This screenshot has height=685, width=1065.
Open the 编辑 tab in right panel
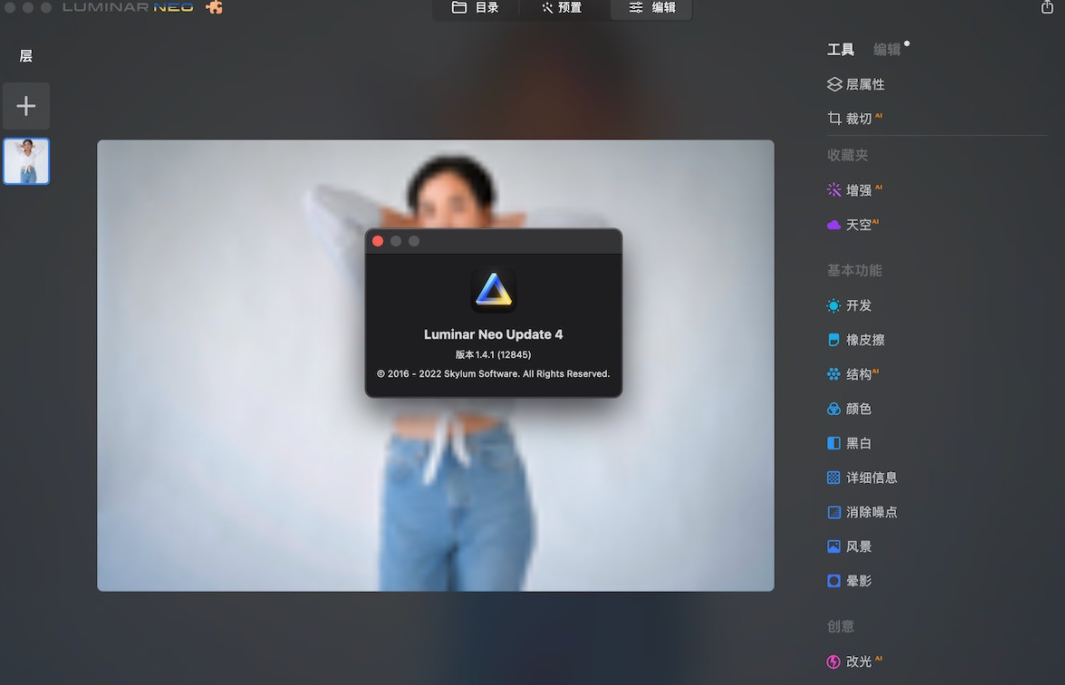coord(887,49)
